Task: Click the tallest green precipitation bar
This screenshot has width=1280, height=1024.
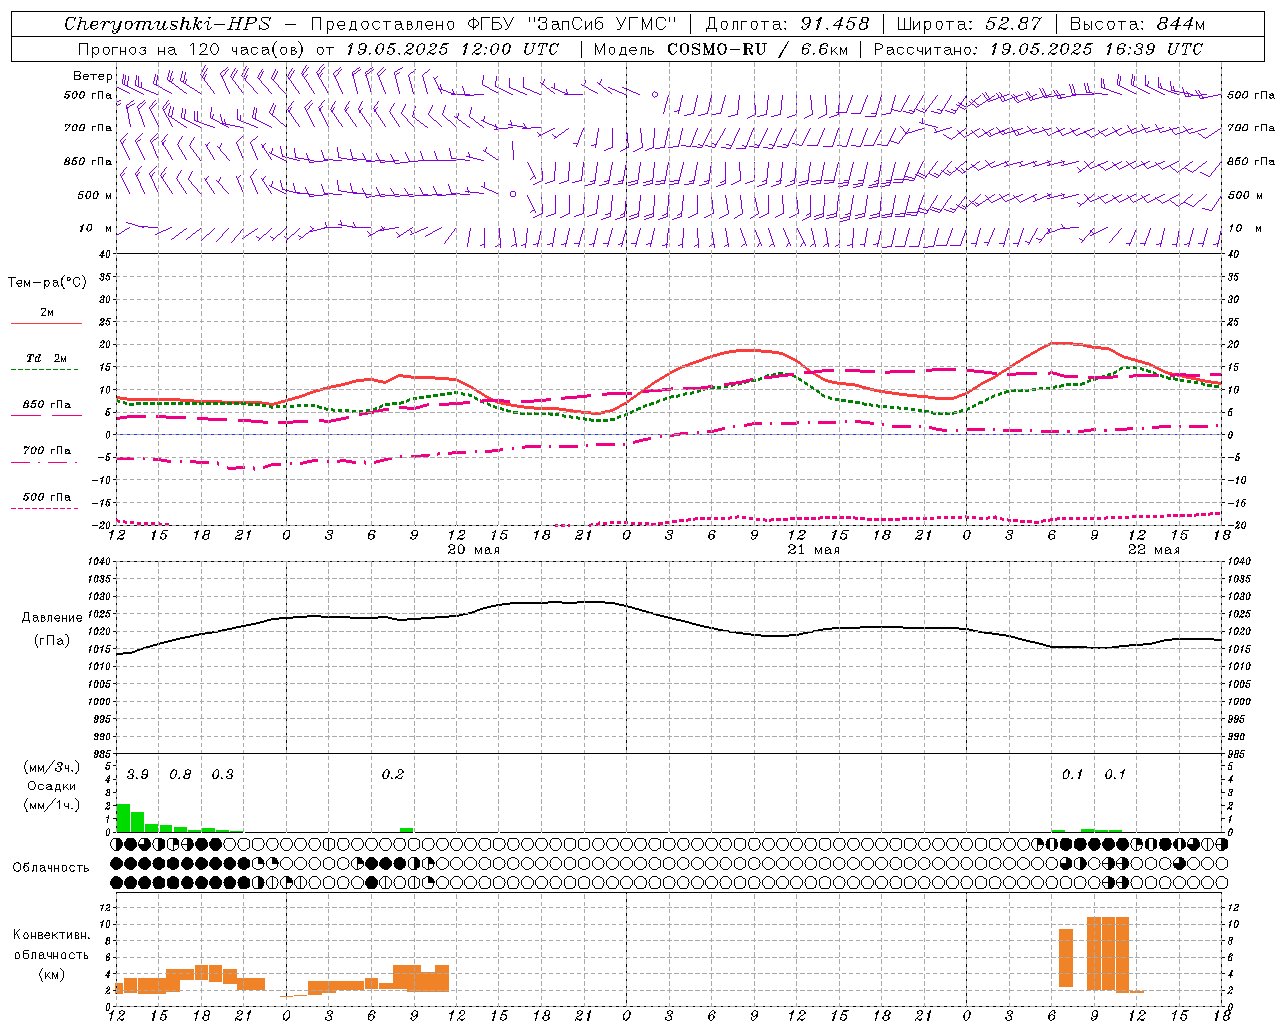Action: (x=123, y=818)
